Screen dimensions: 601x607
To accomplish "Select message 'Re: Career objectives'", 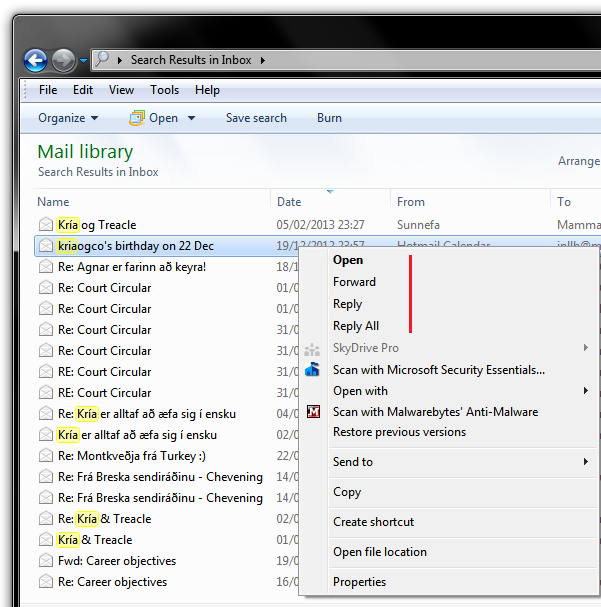I will click(x=112, y=581).
